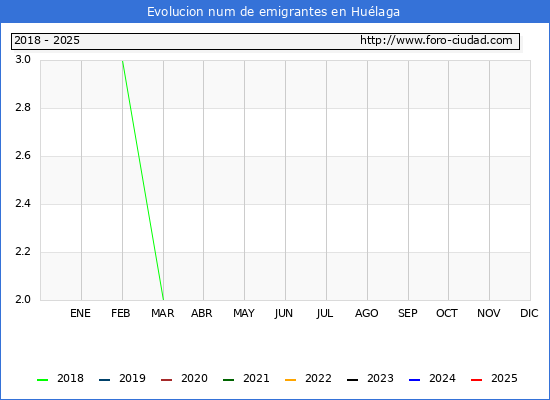Viewport: 550px width, 400px height.
Task: Click the 2.4 y-axis value
Action: [23, 204]
